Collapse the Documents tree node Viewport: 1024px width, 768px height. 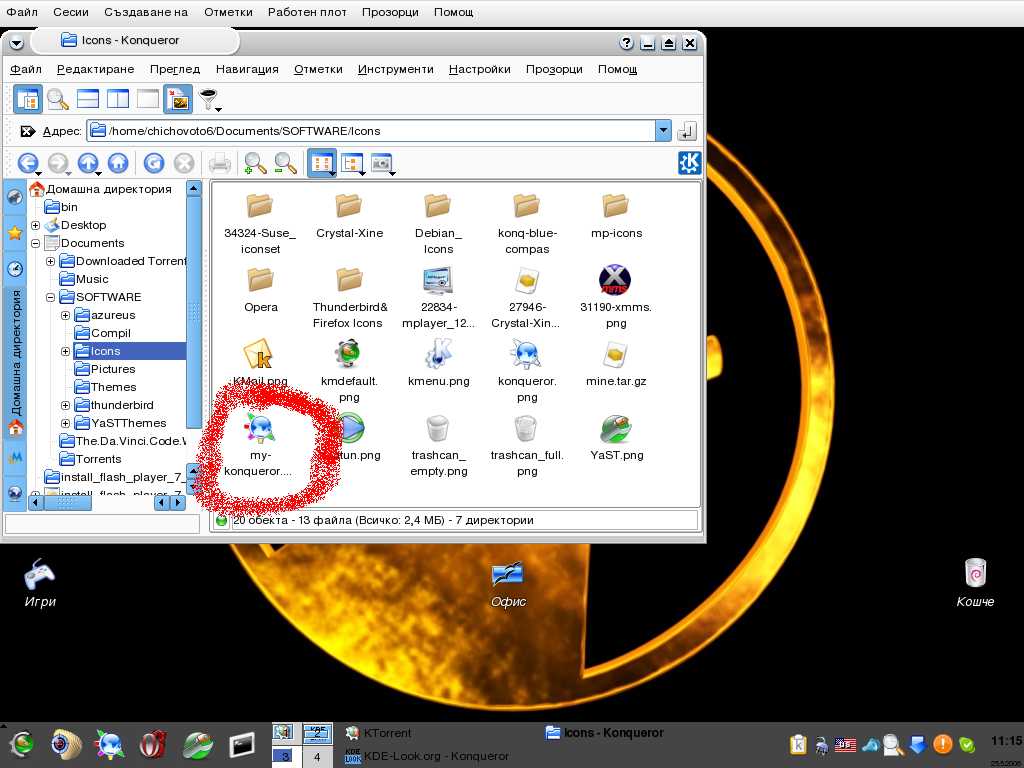[35, 244]
